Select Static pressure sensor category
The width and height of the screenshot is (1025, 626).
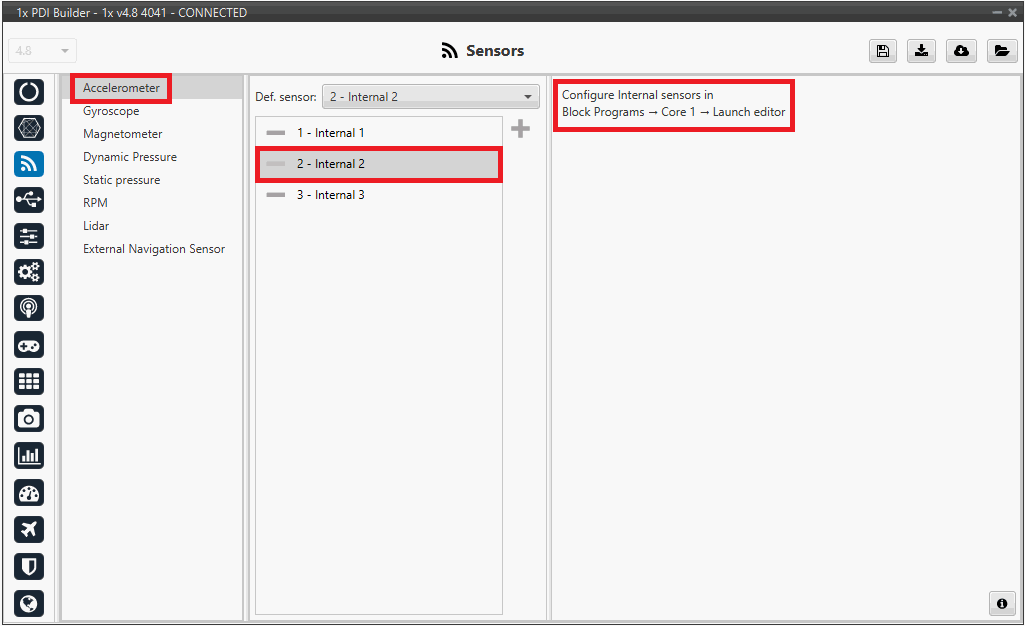[x=121, y=180]
